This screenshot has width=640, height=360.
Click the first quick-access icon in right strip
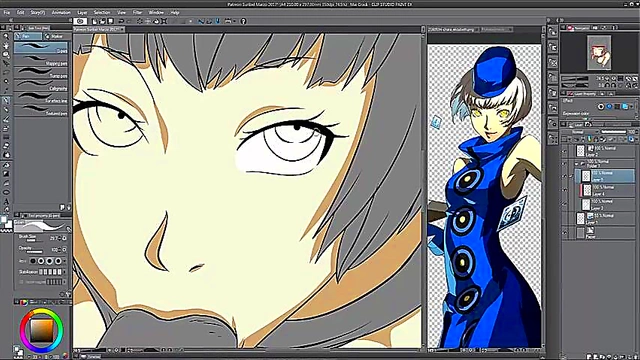click(553, 32)
